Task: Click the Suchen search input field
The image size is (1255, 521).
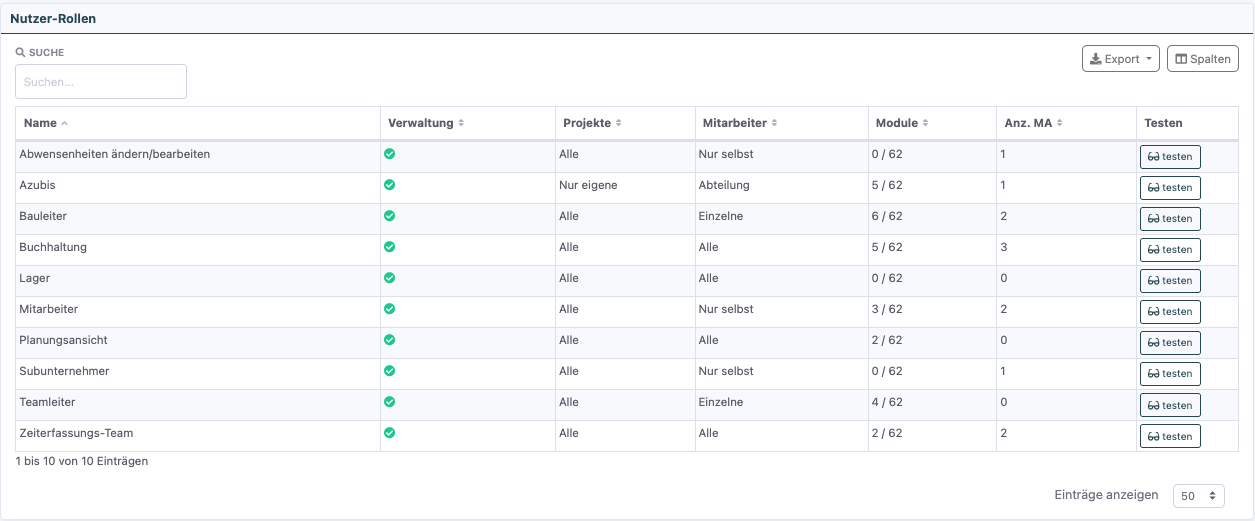Action: [101, 82]
